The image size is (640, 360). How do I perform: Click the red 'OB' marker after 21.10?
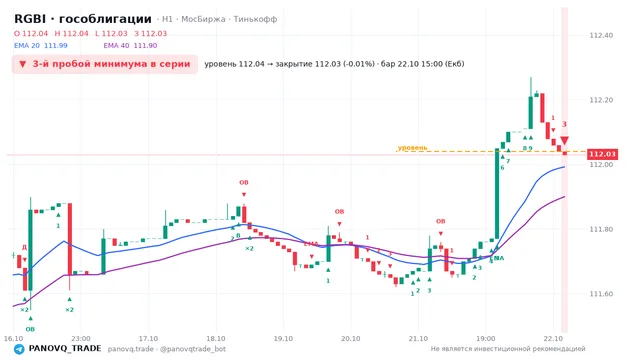point(440,221)
